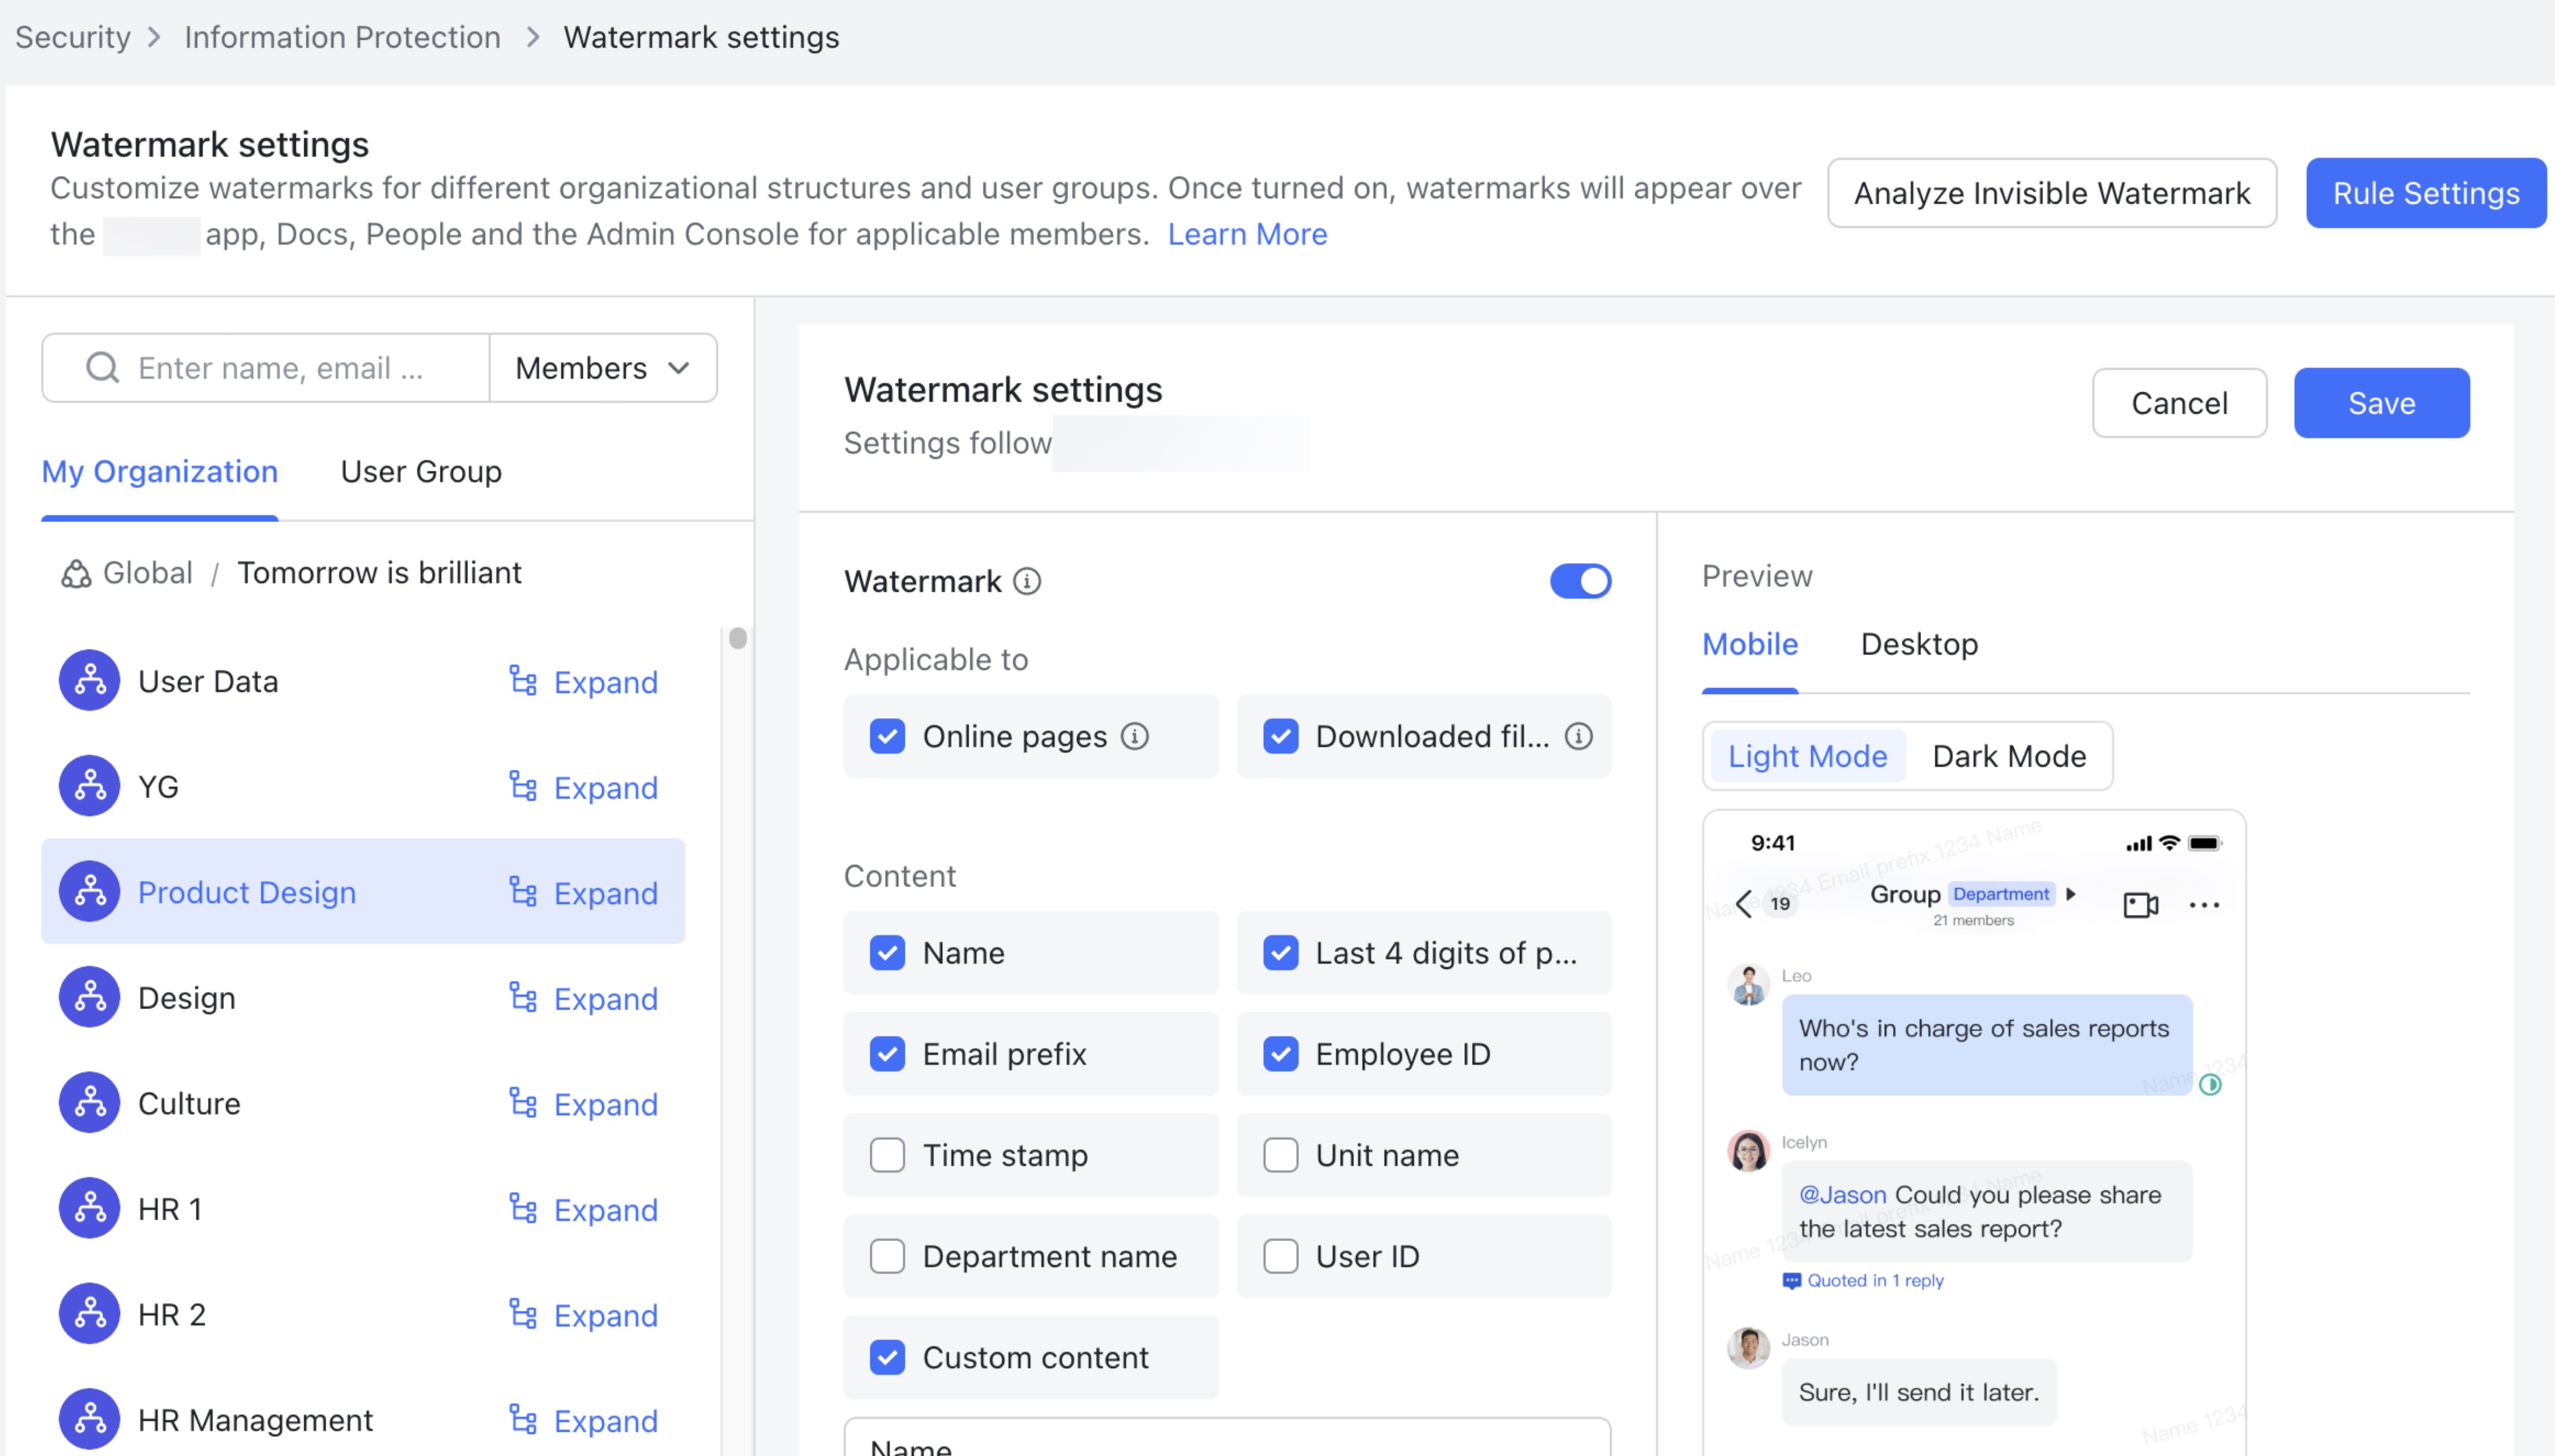Image resolution: width=2555 pixels, height=1456 pixels.
Task: Check the Time stamp checkbox
Action: click(x=887, y=1155)
